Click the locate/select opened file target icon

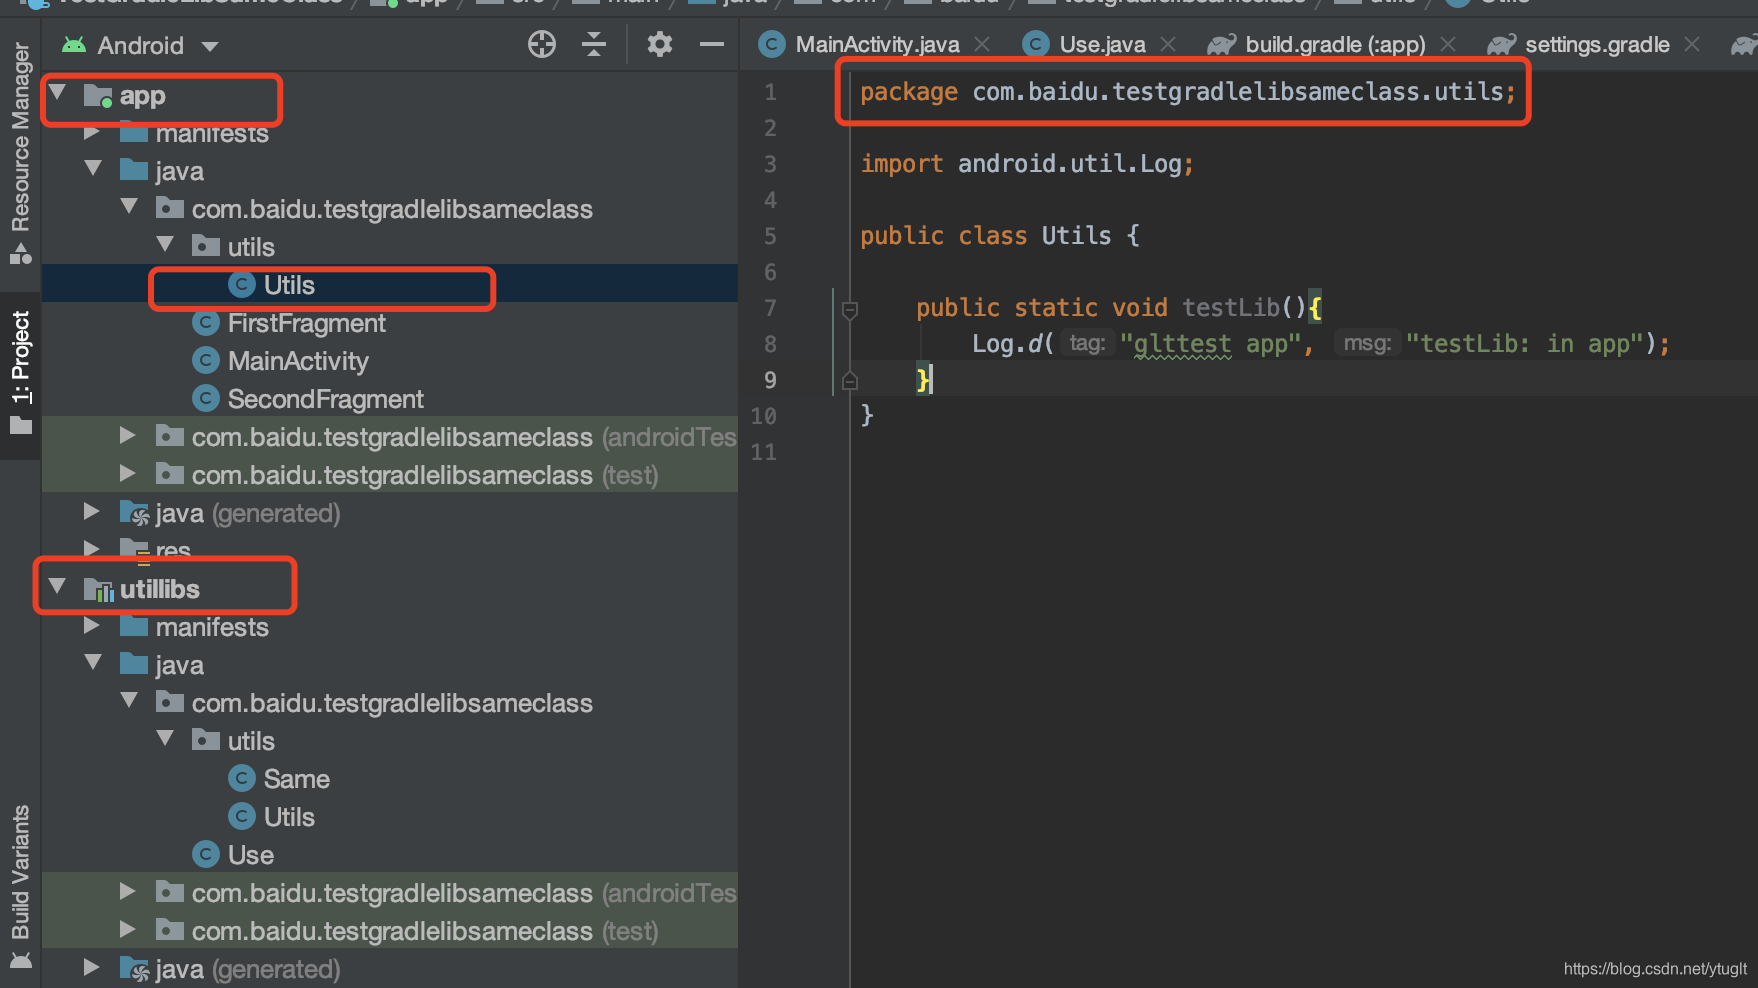(x=541, y=44)
